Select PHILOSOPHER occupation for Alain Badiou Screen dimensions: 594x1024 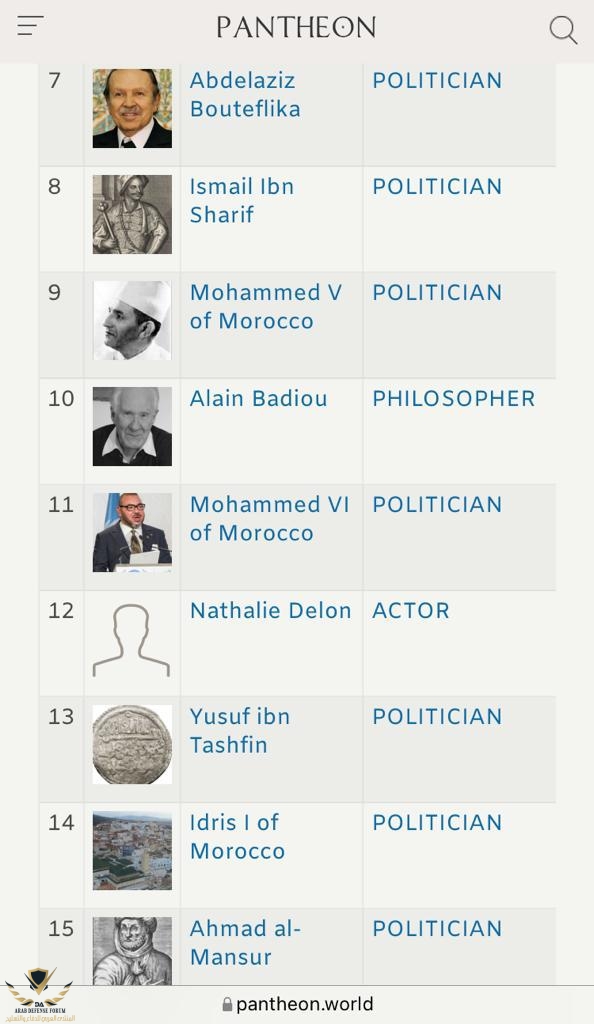click(454, 398)
